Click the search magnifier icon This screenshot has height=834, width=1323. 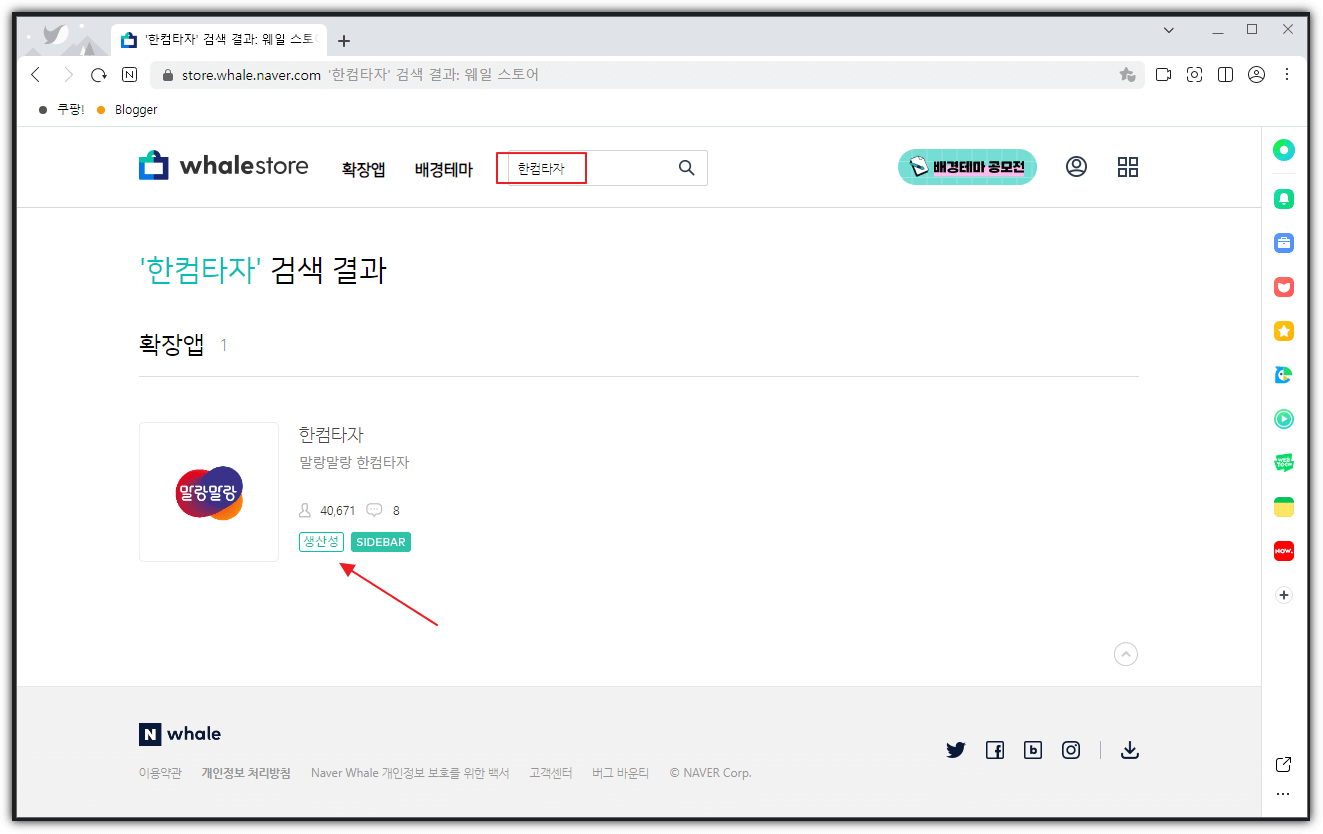click(686, 168)
